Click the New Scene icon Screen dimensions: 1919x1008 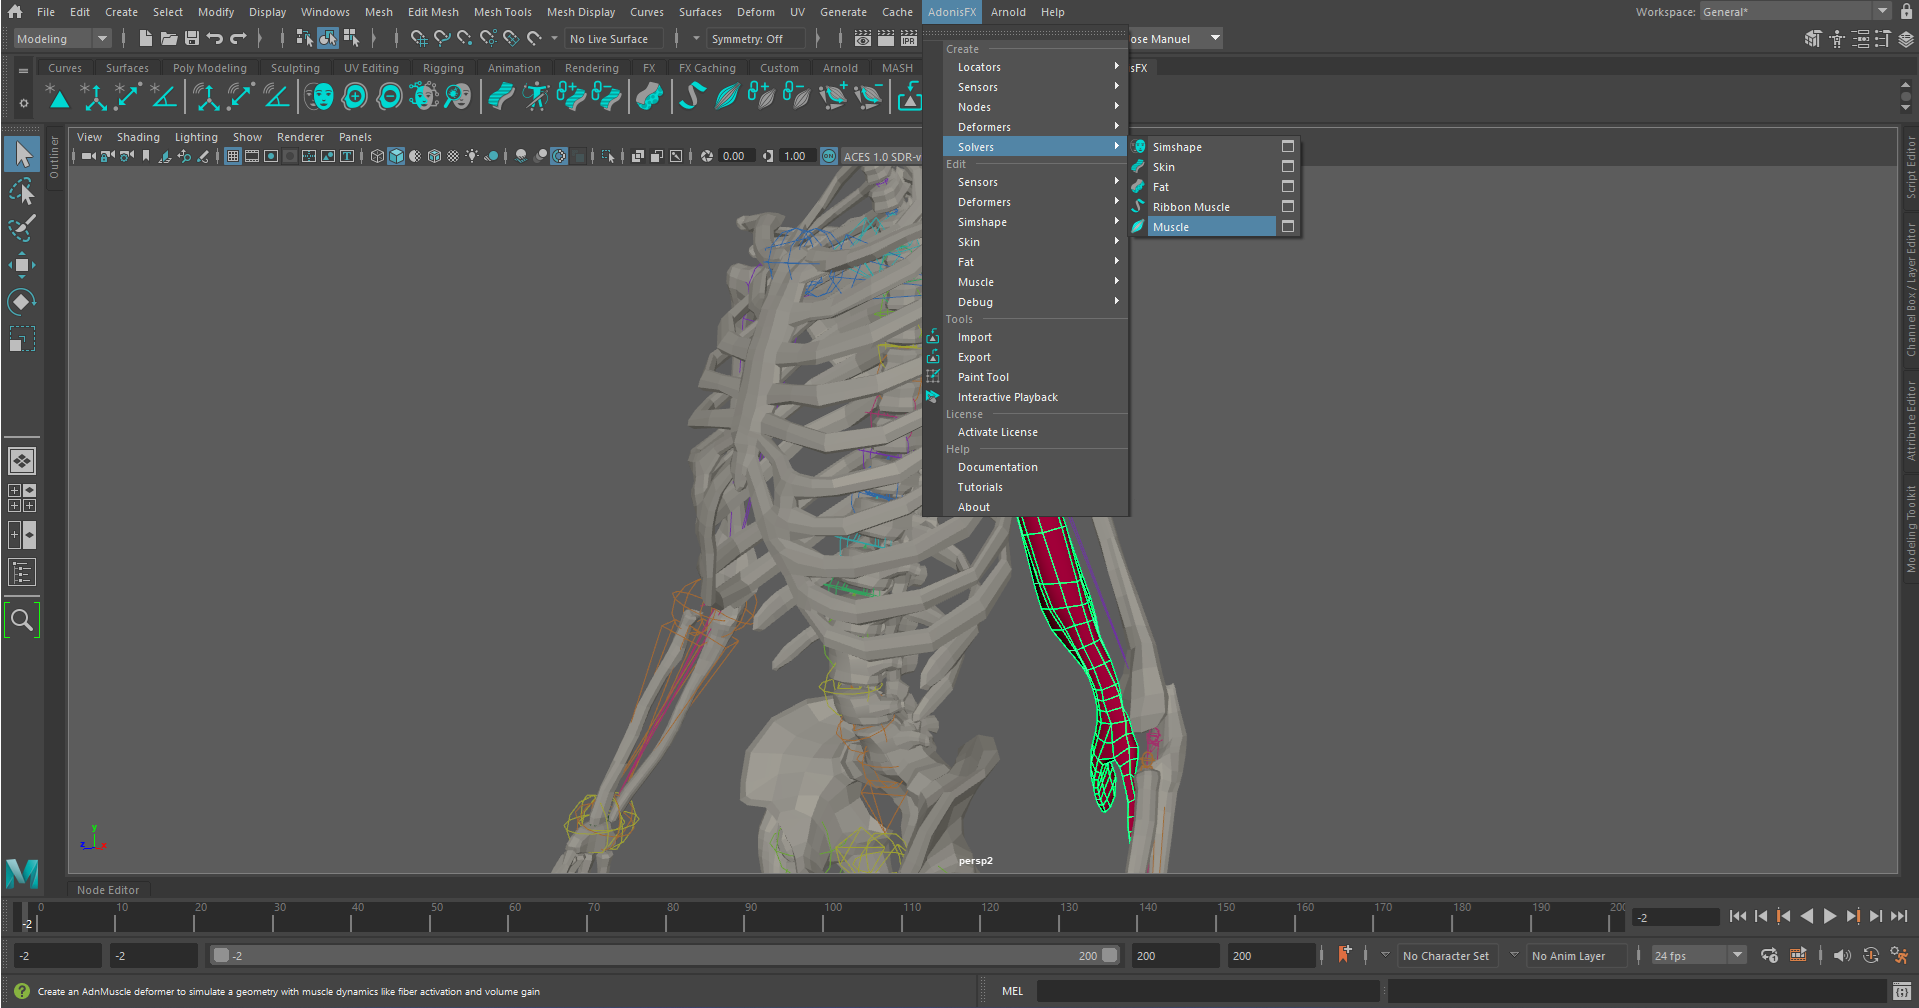(146, 39)
